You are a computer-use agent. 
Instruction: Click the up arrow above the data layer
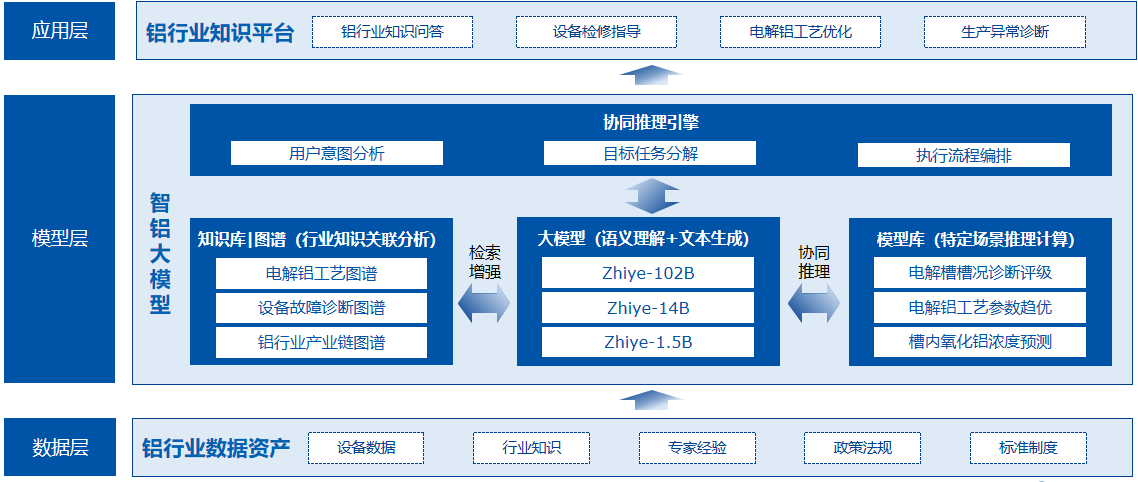651,401
